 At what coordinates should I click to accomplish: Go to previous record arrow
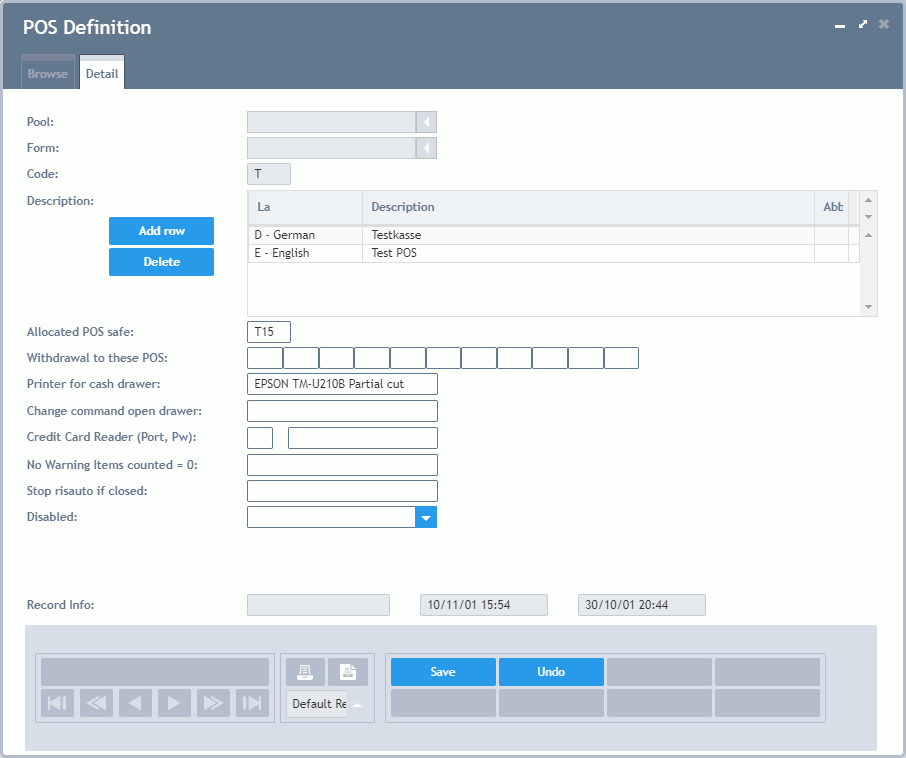click(135, 703)
